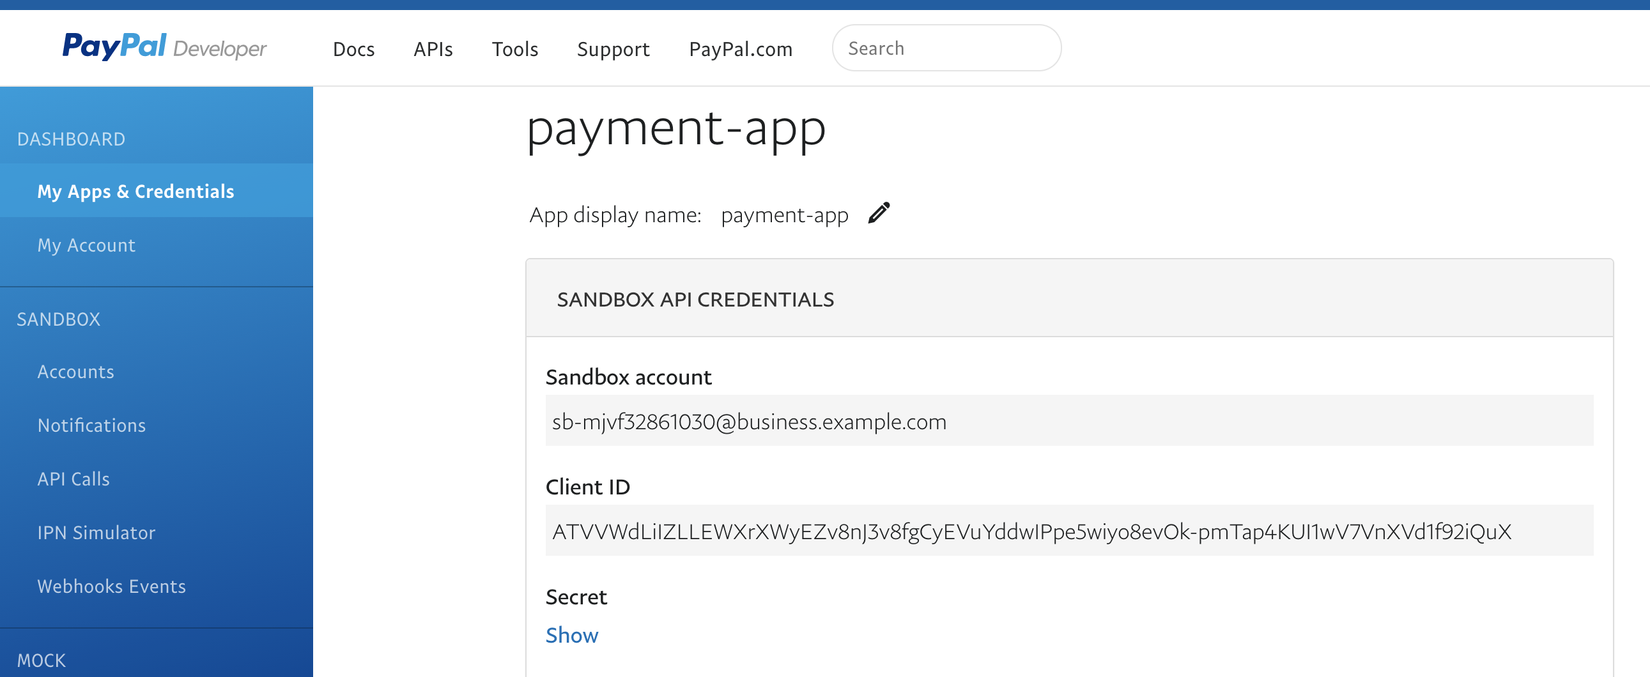Open the APIs menu
The width and height of the screenshot is (1650, 677).
433,49
